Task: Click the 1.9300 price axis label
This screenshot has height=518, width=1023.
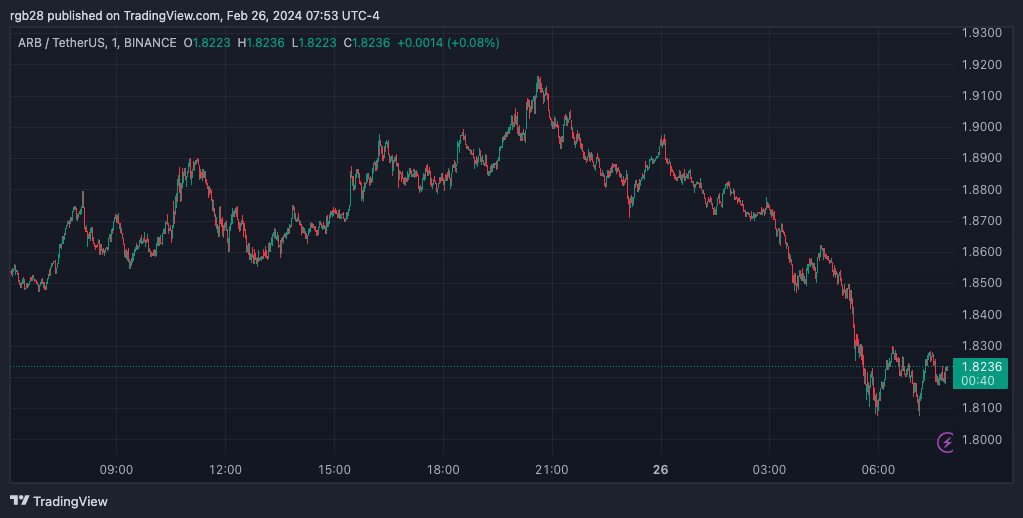Action: (980, 33)
